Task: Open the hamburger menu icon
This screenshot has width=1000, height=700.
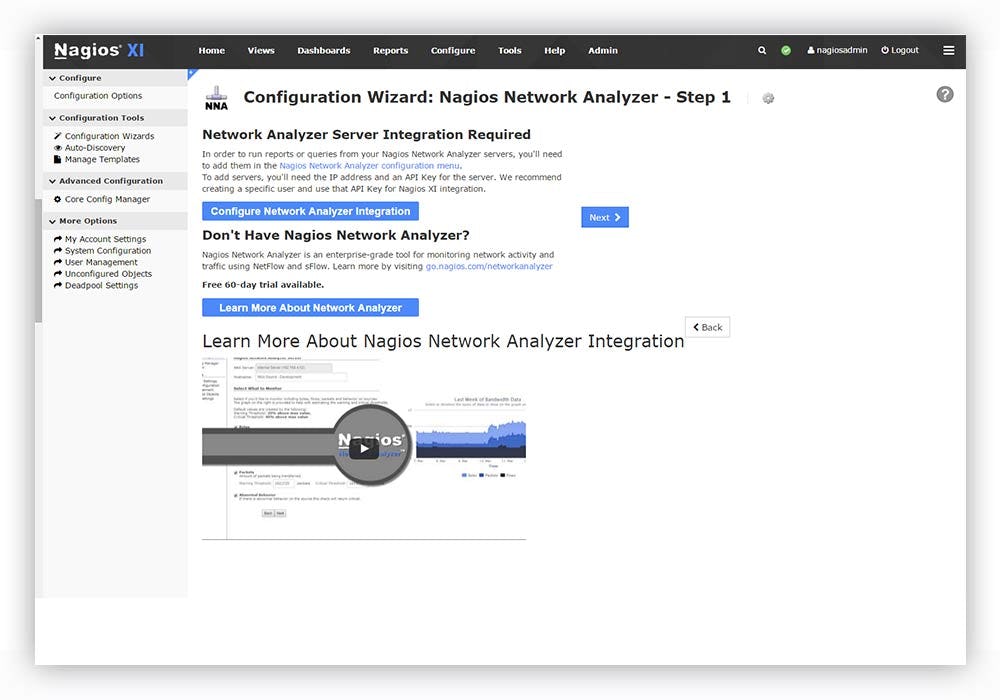Action: 948,50
